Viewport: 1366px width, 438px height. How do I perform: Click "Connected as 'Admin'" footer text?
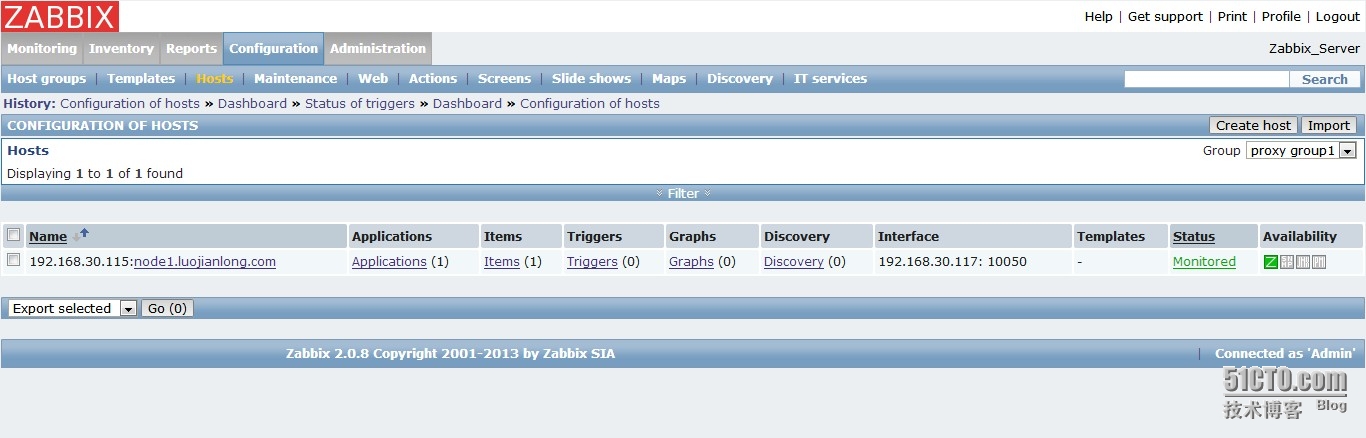point(1285,353)
